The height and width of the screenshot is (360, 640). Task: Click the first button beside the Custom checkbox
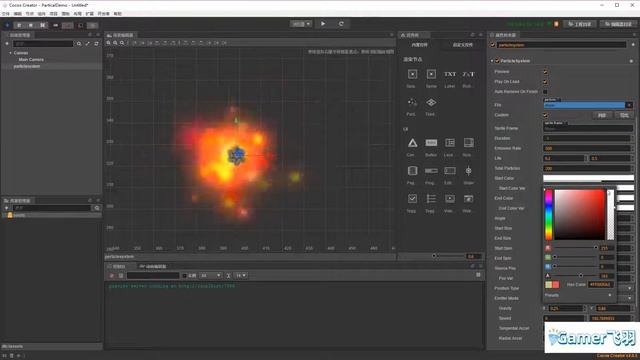602,116
